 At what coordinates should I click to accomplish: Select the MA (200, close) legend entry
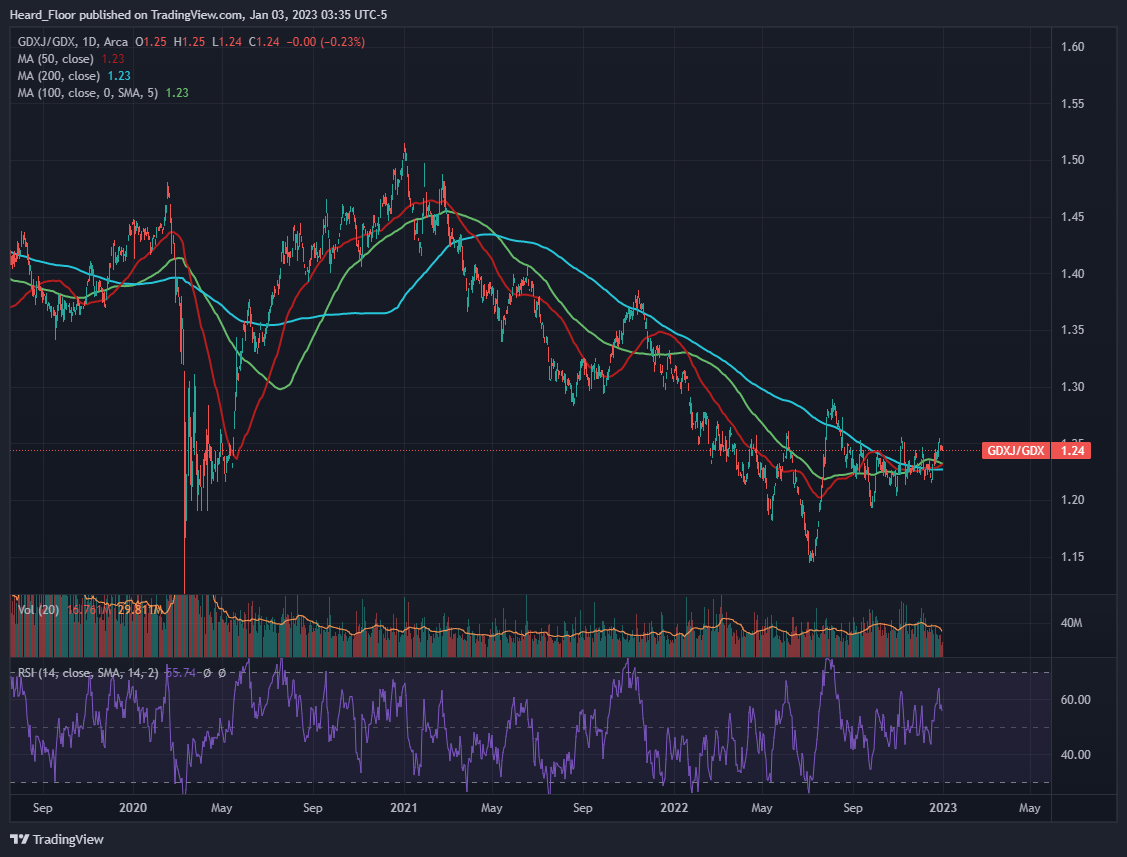(x=58, y=75)
